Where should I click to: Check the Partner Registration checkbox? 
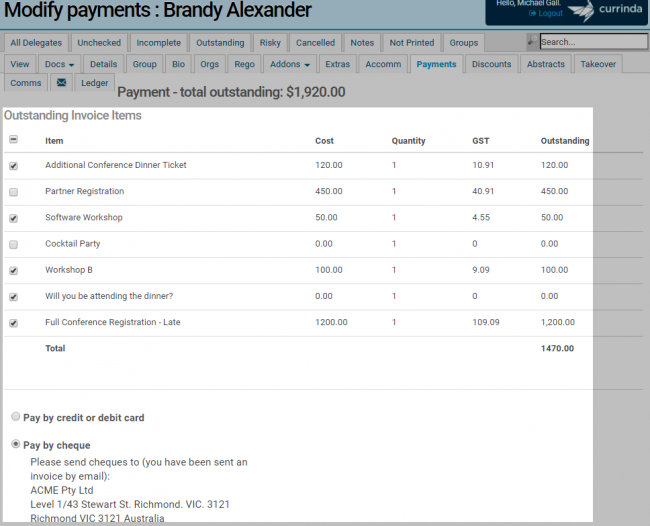(14, 192)
